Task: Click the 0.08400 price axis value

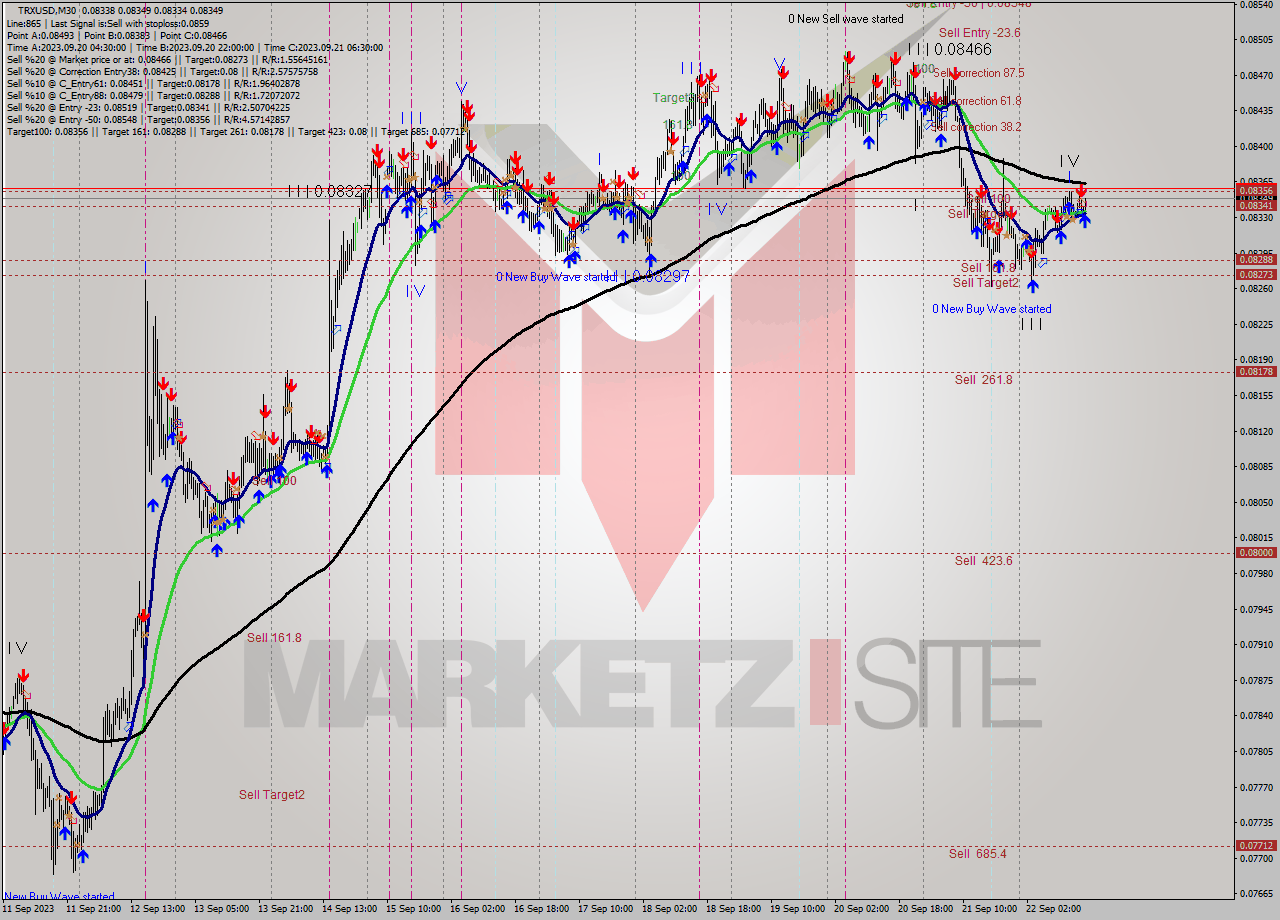Action: [1256, 147]
